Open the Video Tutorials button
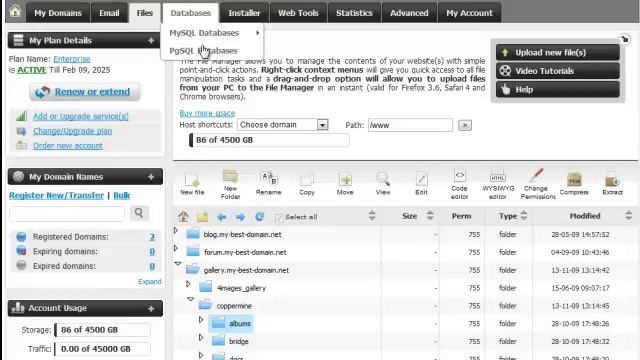640x360 pixels. [x=558, y=71]
